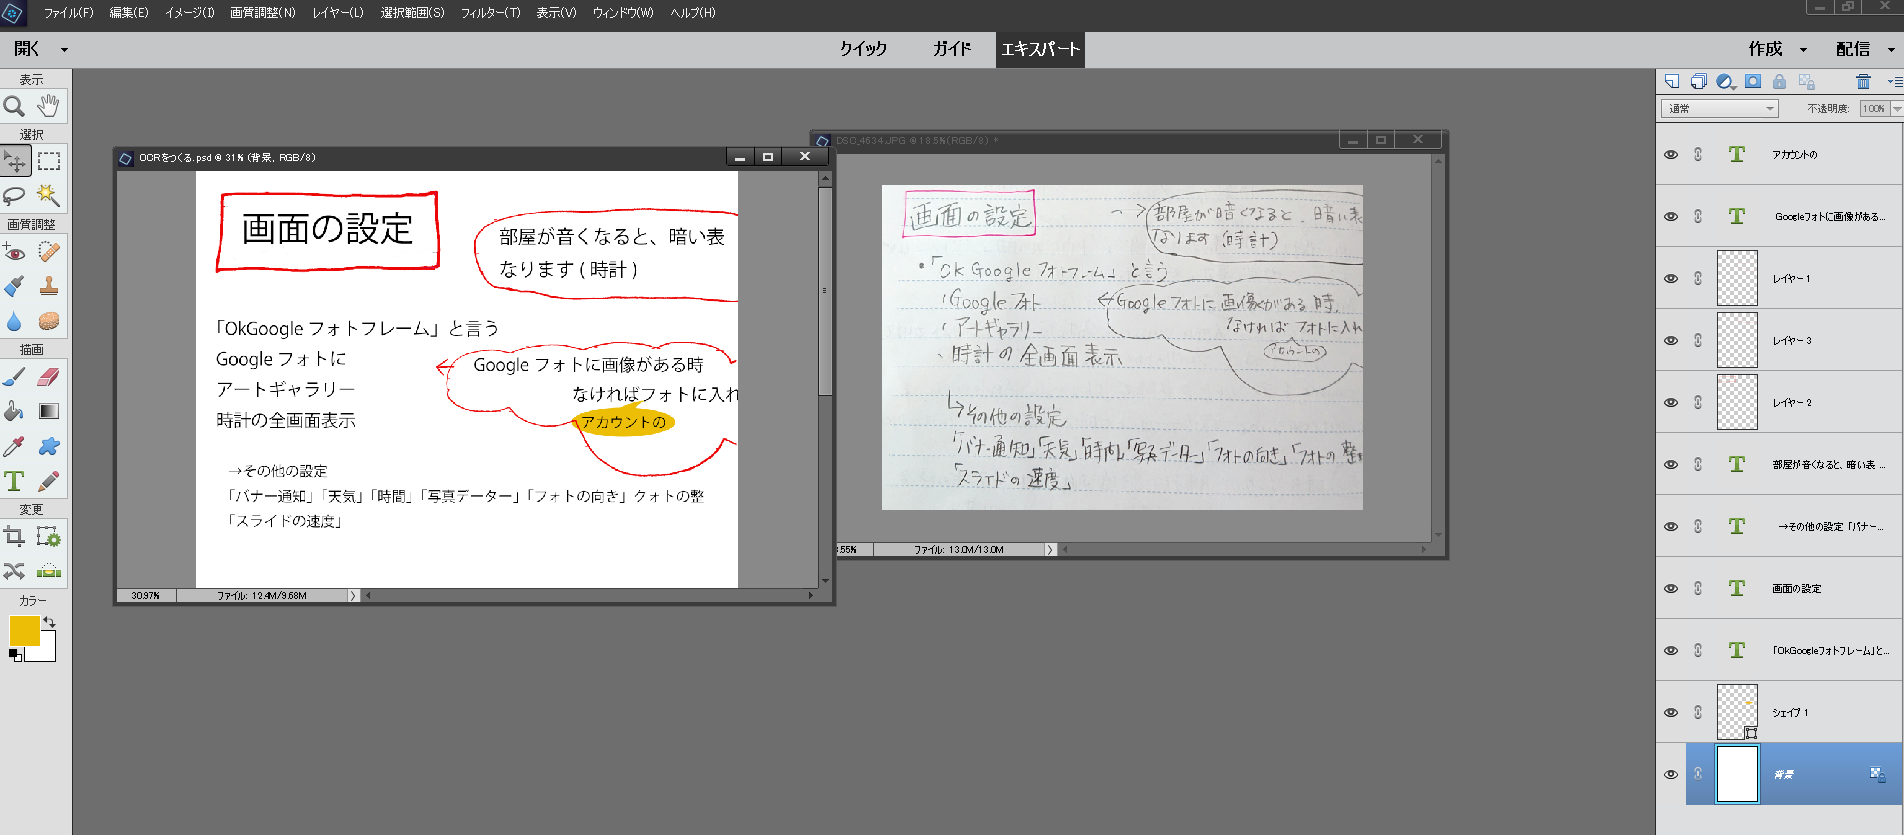Click the 作成 create button
The height and width of the screenshot is (835, 1904).
(1765, 49)
